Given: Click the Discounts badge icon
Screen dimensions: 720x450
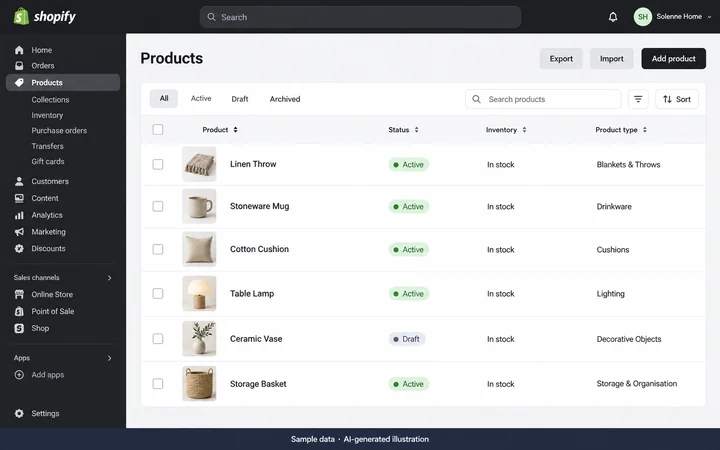Looking at the screenshot, I should coord(19,248).
